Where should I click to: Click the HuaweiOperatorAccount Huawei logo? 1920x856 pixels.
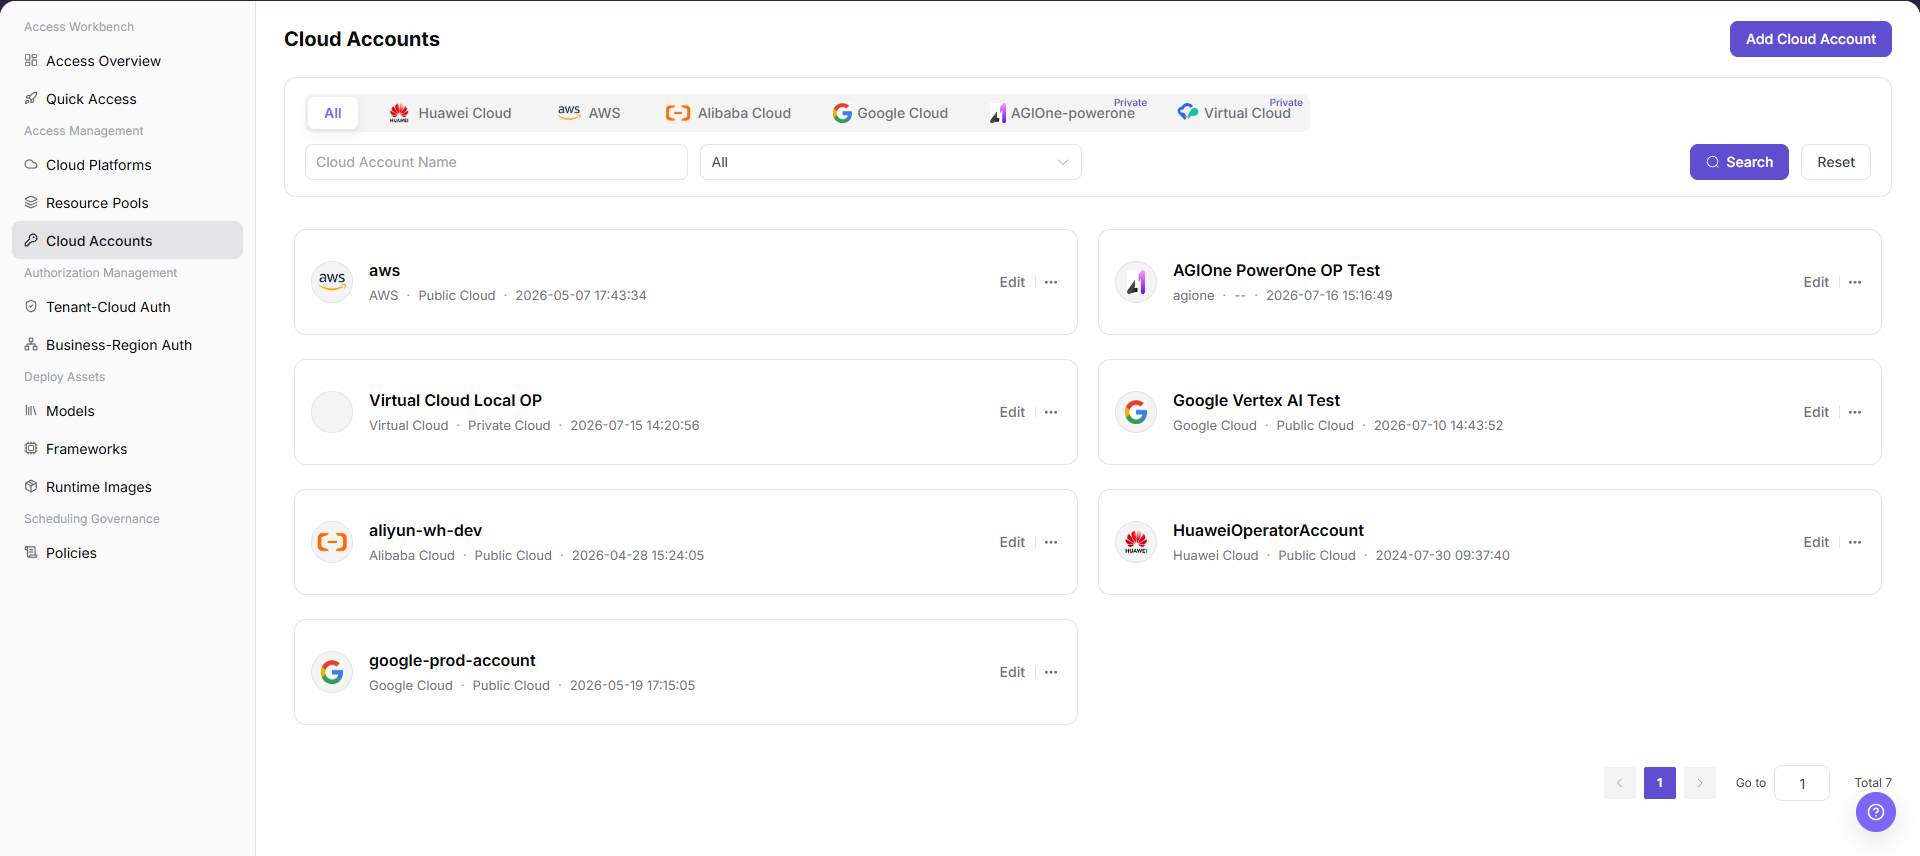[x=1136, y=542]
